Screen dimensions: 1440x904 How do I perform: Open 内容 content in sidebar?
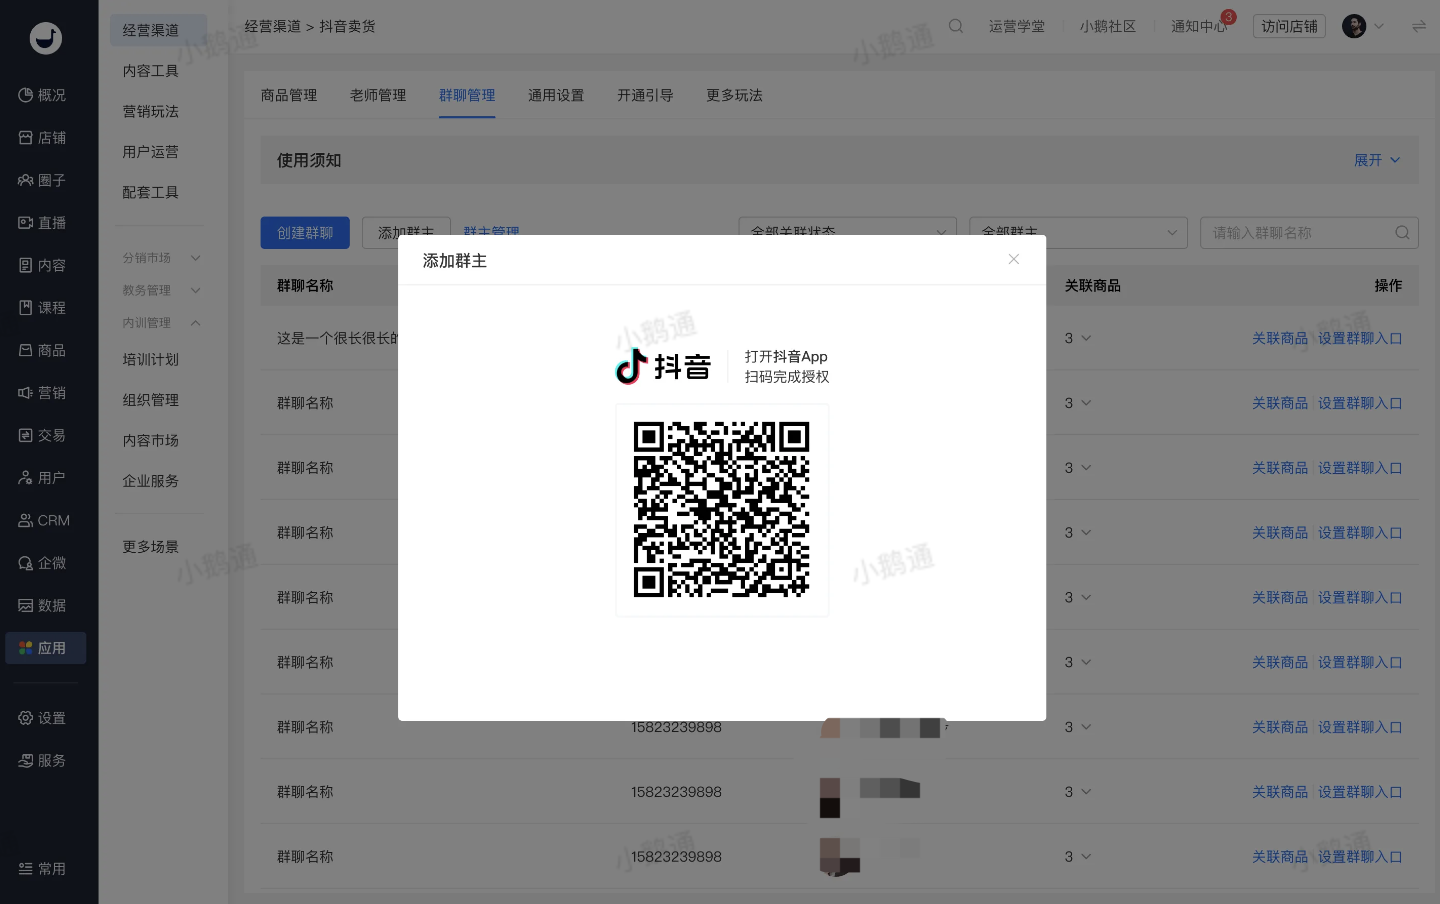(42, 265)
